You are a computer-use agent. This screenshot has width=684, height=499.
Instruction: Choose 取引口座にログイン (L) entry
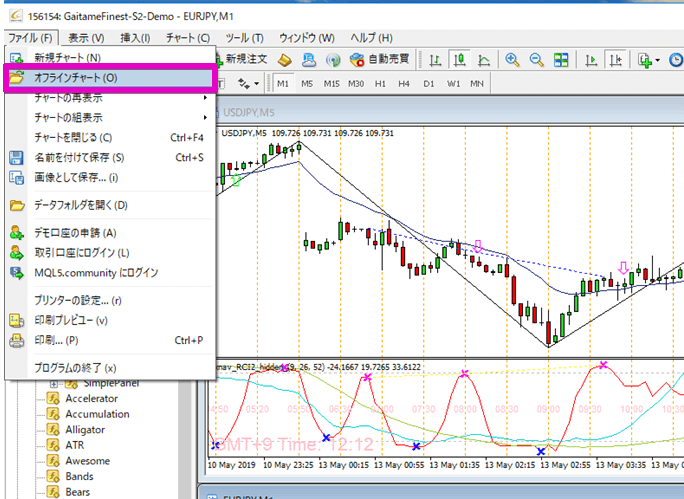pos(110,253)
